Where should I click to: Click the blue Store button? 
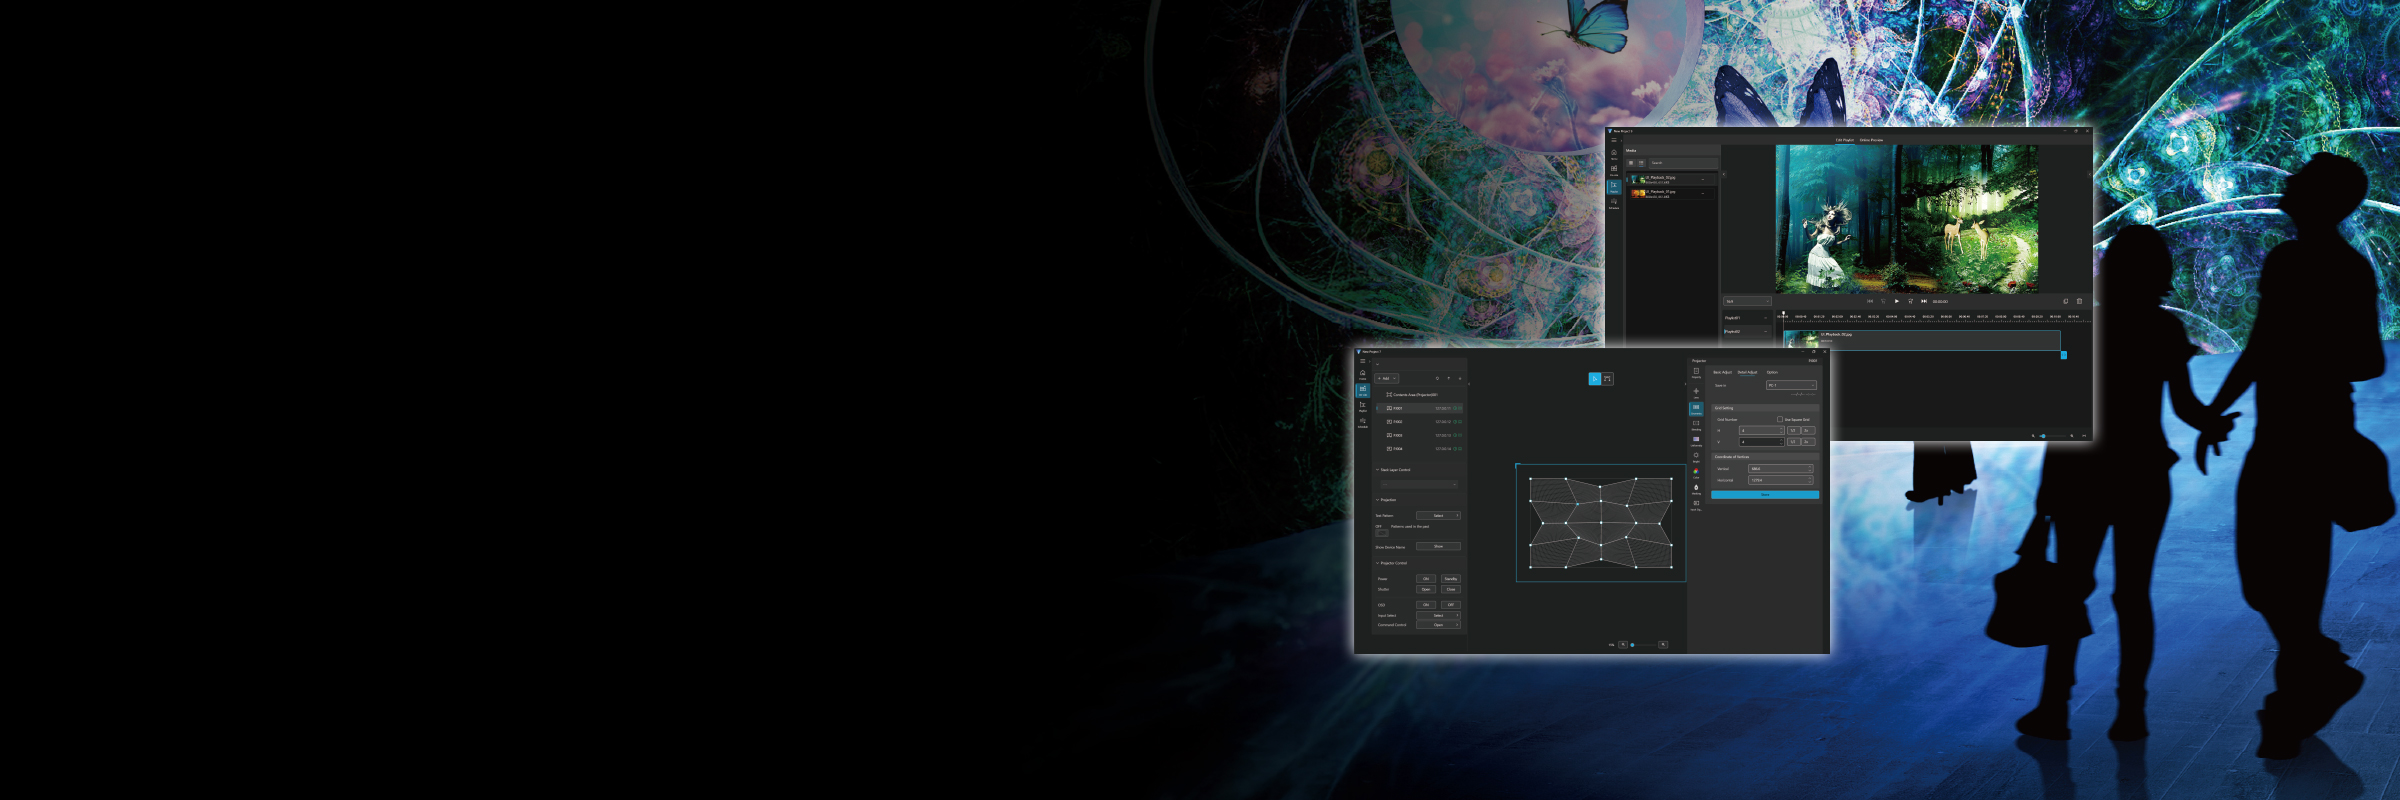1765,495
